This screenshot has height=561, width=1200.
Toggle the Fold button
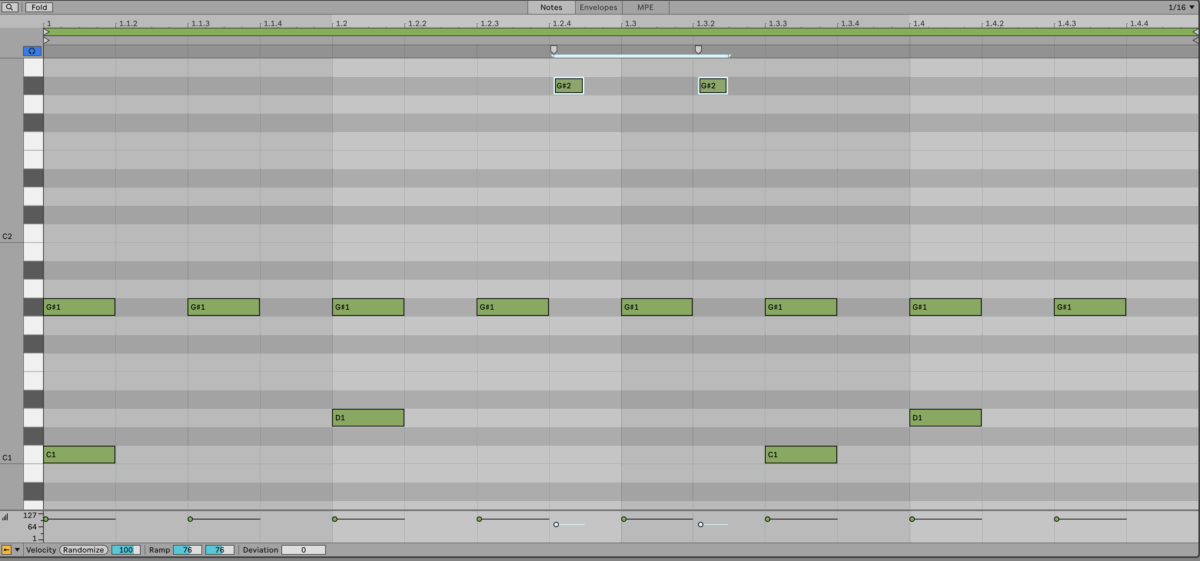[39, 7]
